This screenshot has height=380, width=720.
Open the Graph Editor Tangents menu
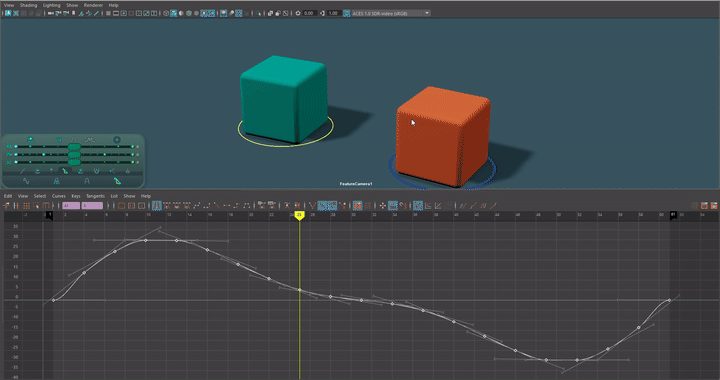[96, 196]
